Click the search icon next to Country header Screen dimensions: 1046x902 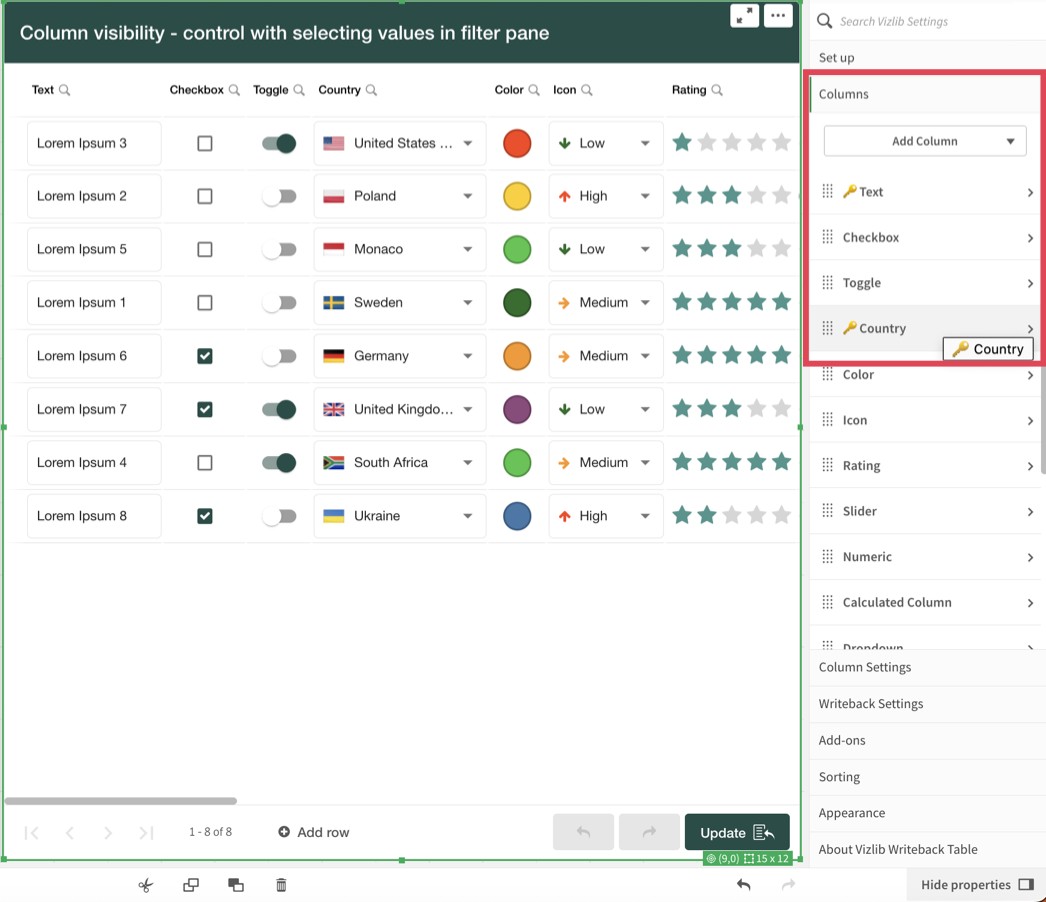(x=371, y=90)
